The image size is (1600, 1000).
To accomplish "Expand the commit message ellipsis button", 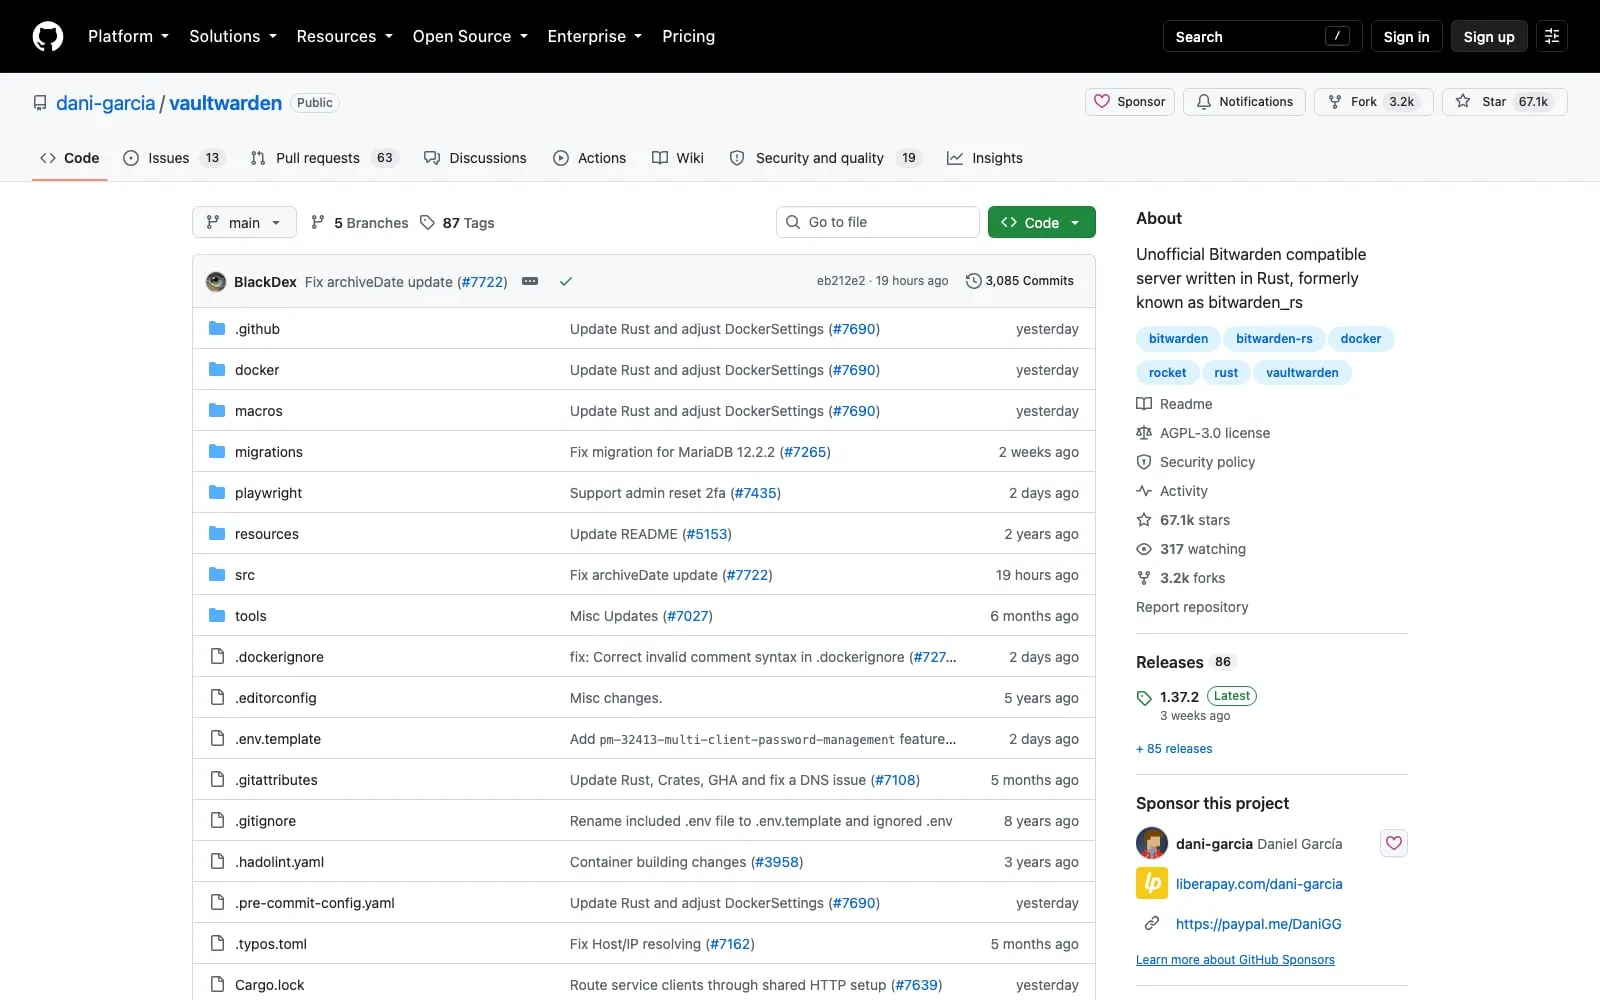I will (530, 281).
